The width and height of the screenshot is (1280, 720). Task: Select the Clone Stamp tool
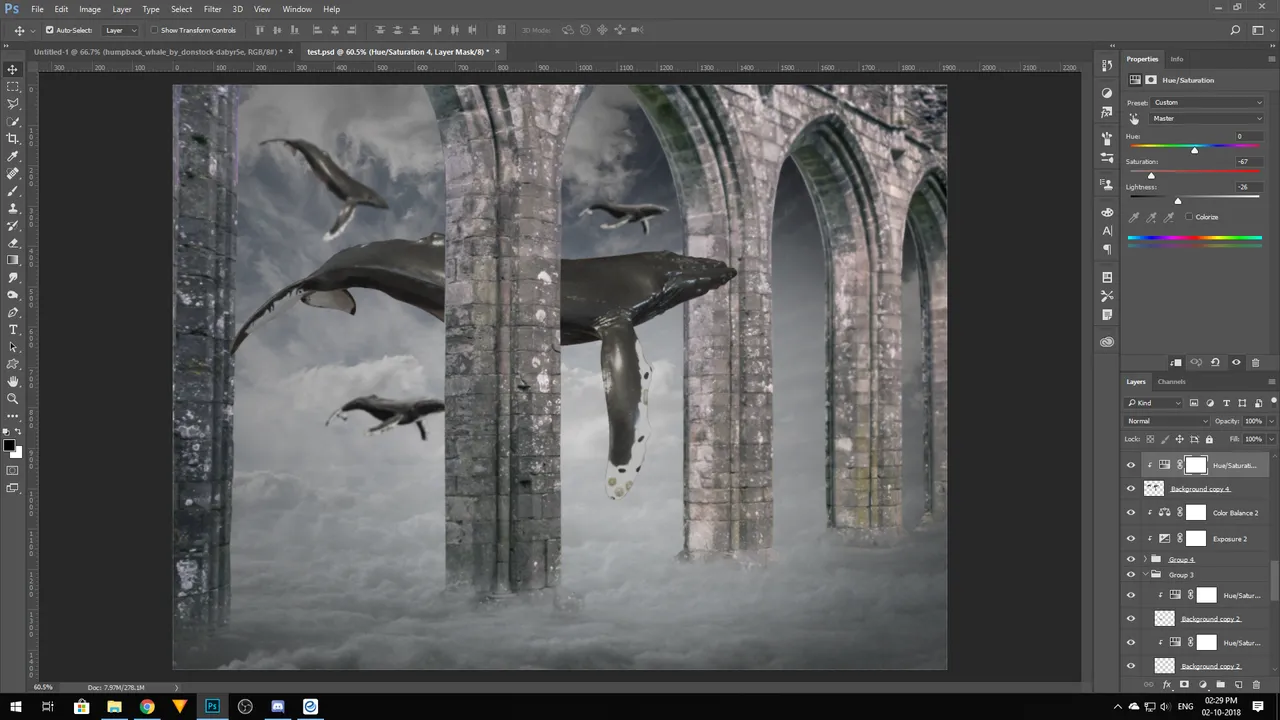13,208
